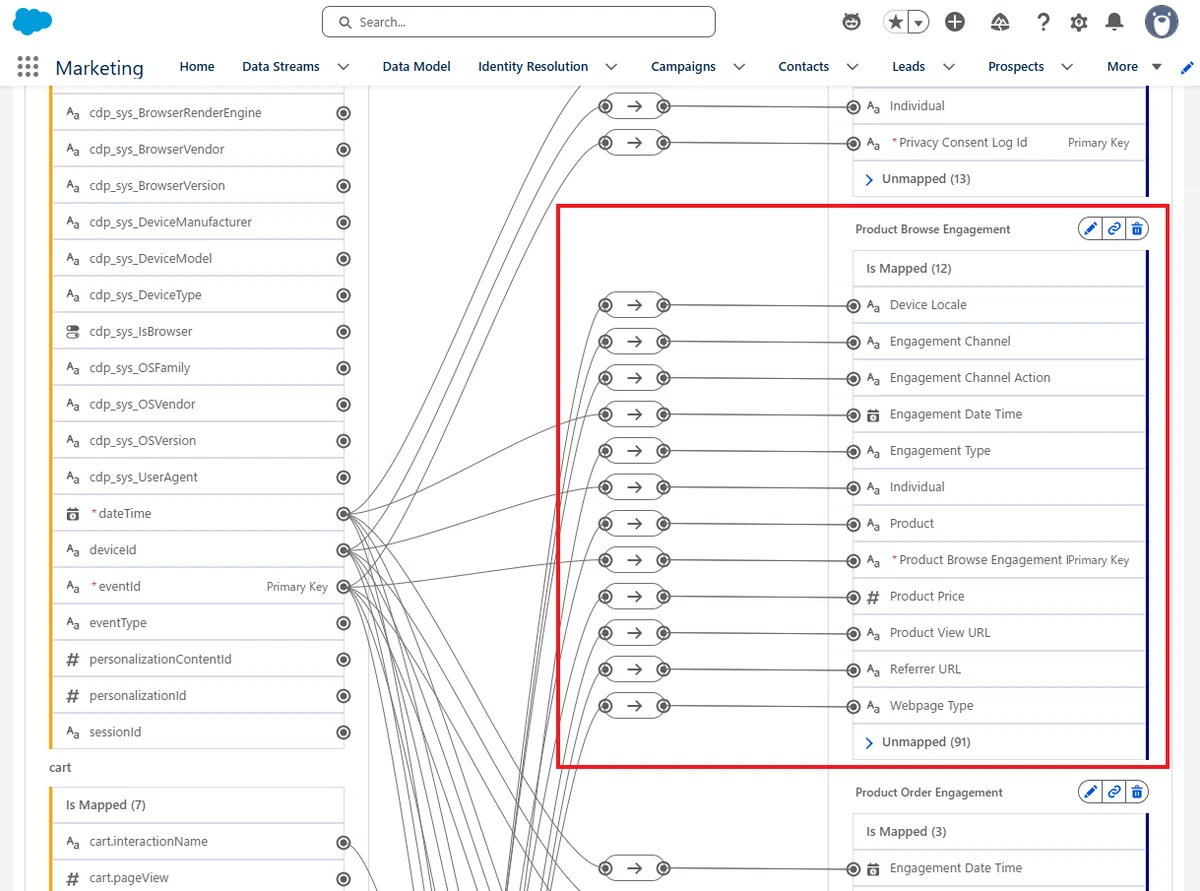The width and height of the screenshot is (1200, 891).
Task: Select connector dot for sessionId field
Action: 343,732
